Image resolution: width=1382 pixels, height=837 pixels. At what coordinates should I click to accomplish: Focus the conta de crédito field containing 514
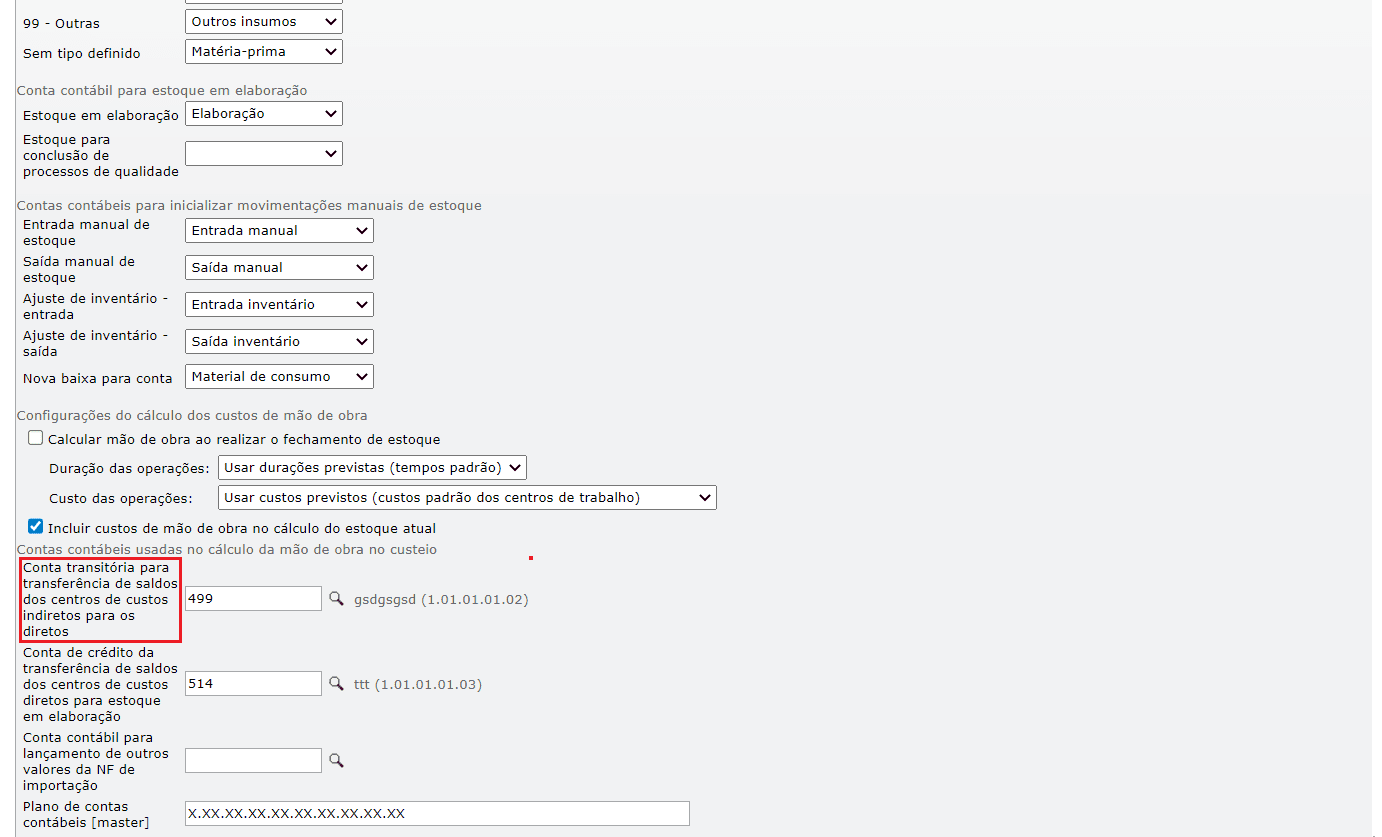(253, 684)
